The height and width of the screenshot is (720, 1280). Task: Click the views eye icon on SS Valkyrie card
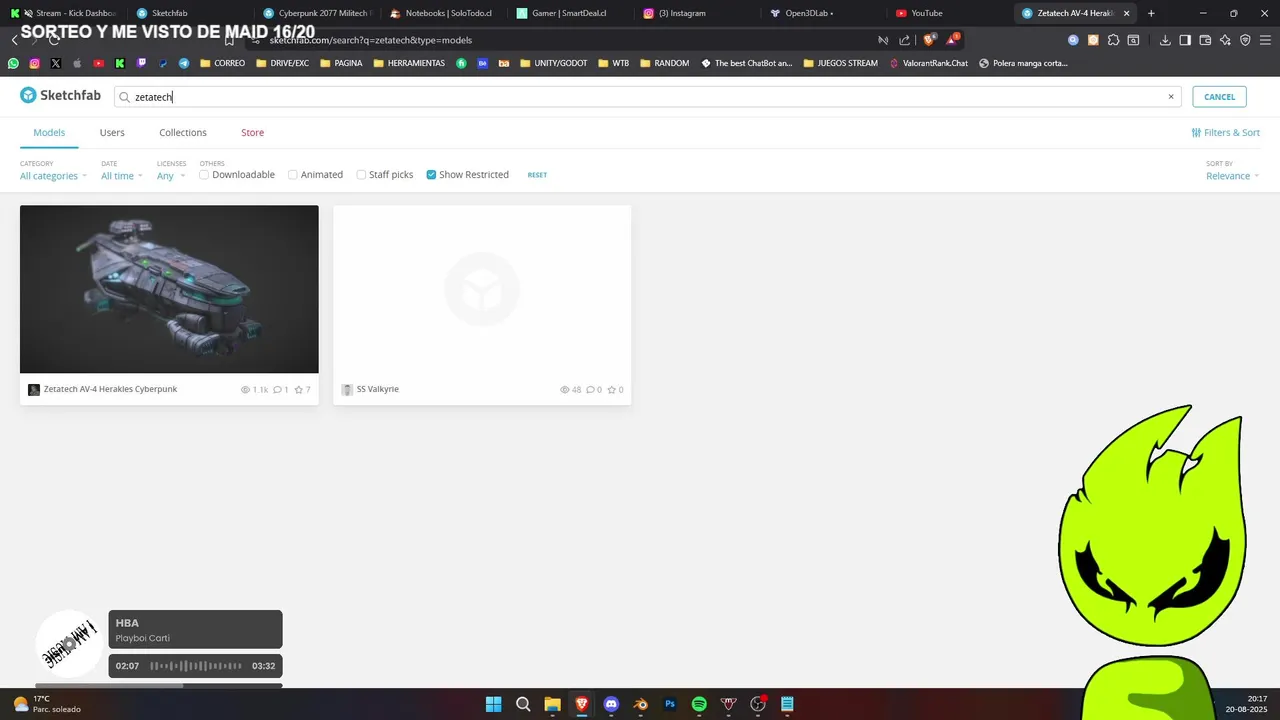point(565,390)
